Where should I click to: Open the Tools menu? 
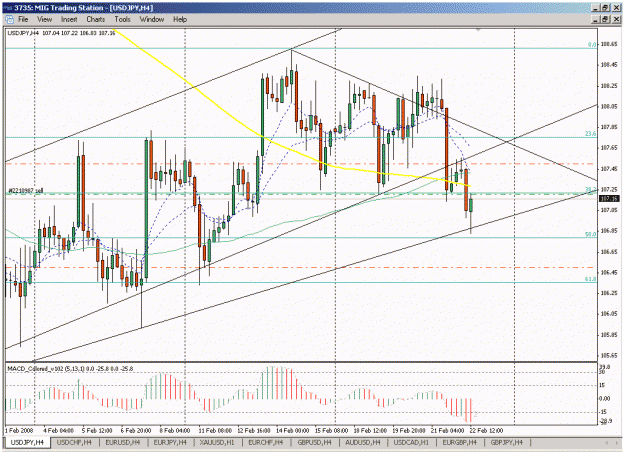(x=122, y=19)
